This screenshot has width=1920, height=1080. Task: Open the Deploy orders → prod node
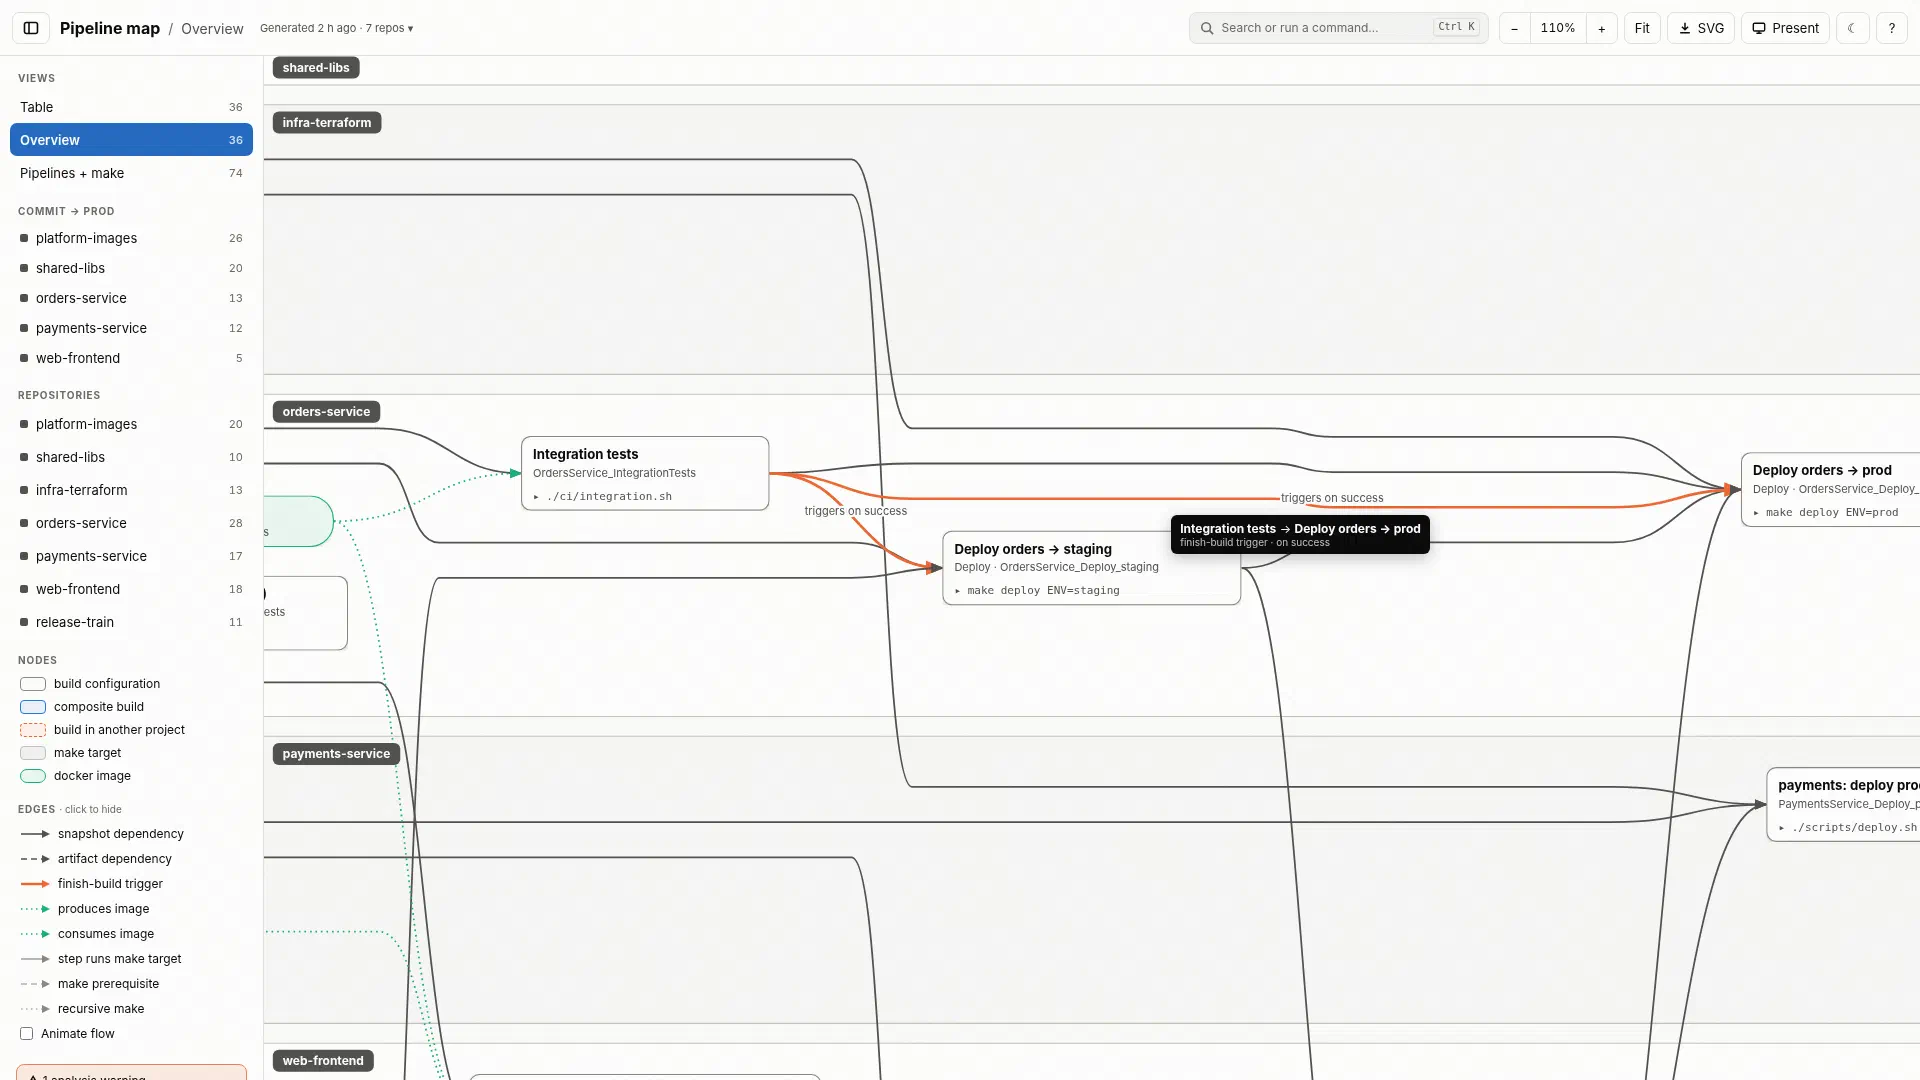point(1830,489)
